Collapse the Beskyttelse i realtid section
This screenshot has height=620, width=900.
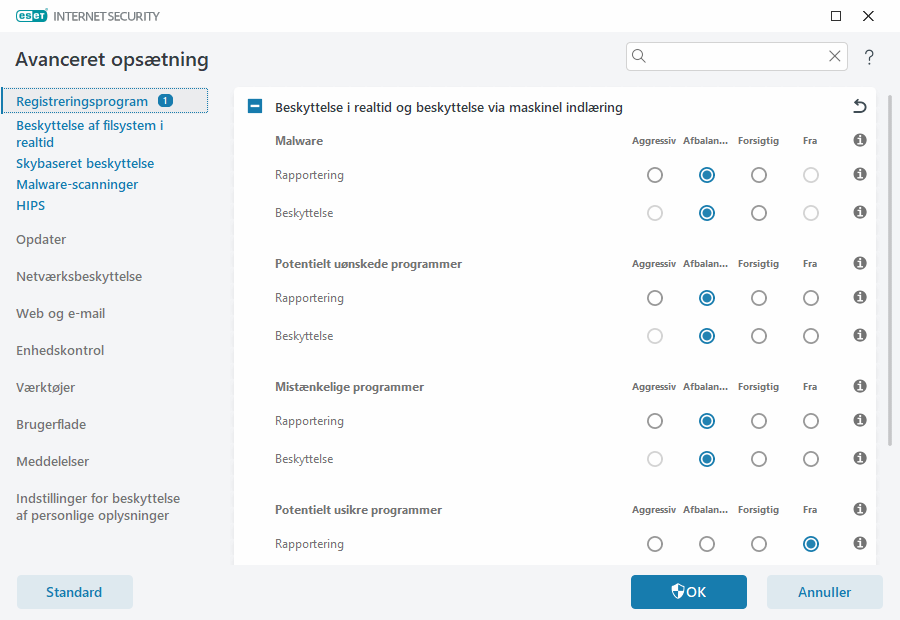tap(255, 107)
